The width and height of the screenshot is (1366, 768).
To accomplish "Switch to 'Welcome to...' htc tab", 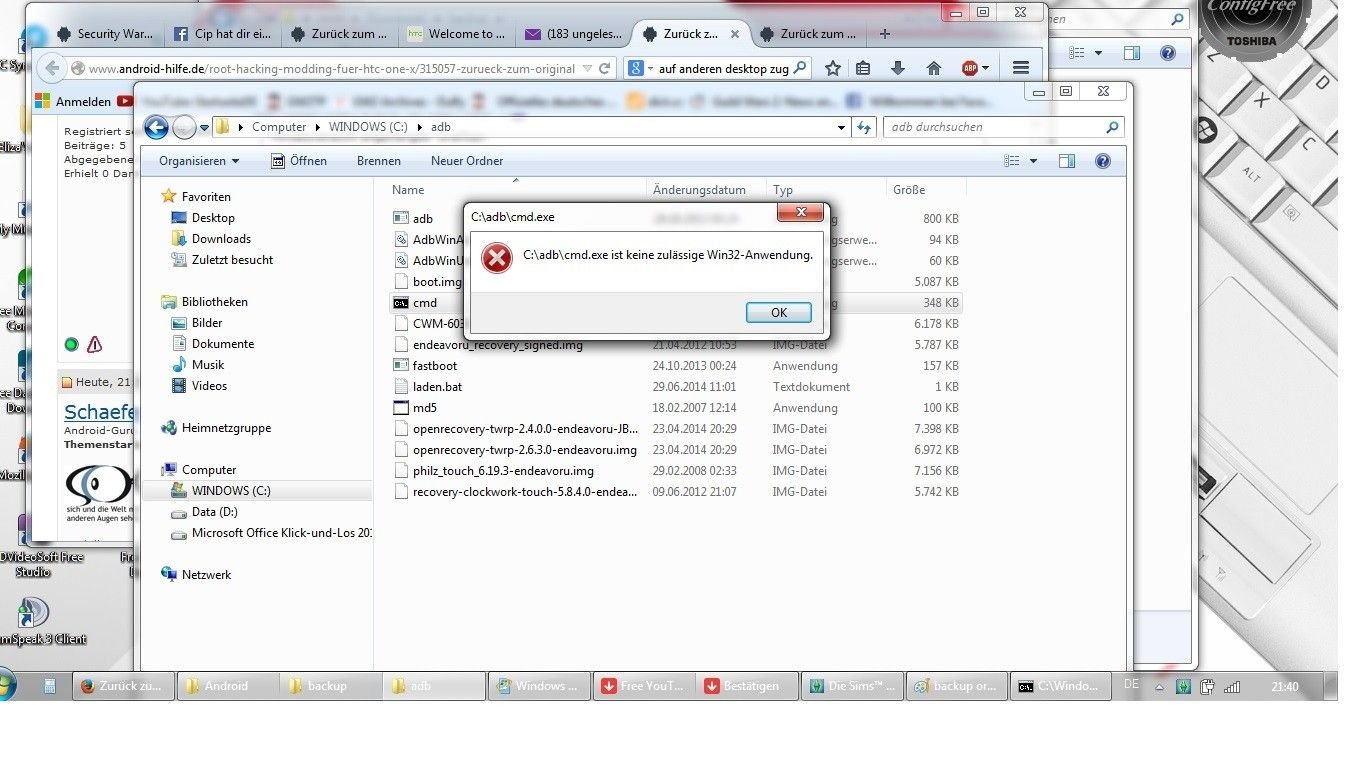I will click(458, 34).
